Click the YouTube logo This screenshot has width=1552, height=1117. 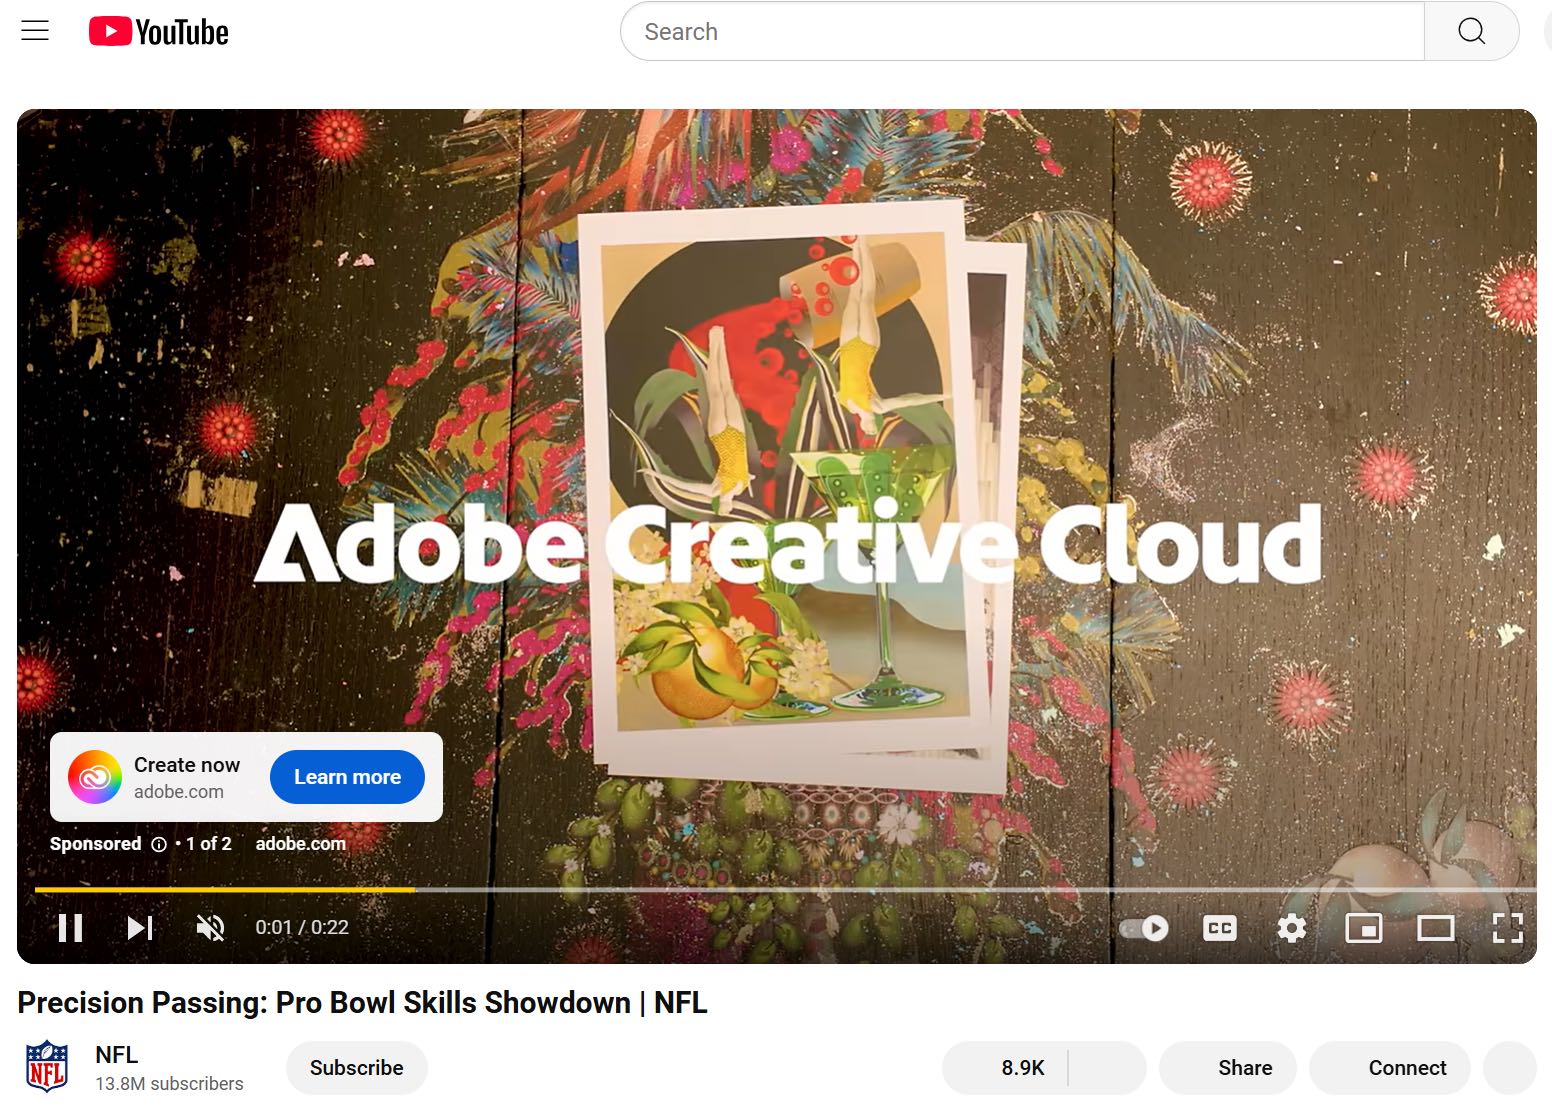coord(158,31)
